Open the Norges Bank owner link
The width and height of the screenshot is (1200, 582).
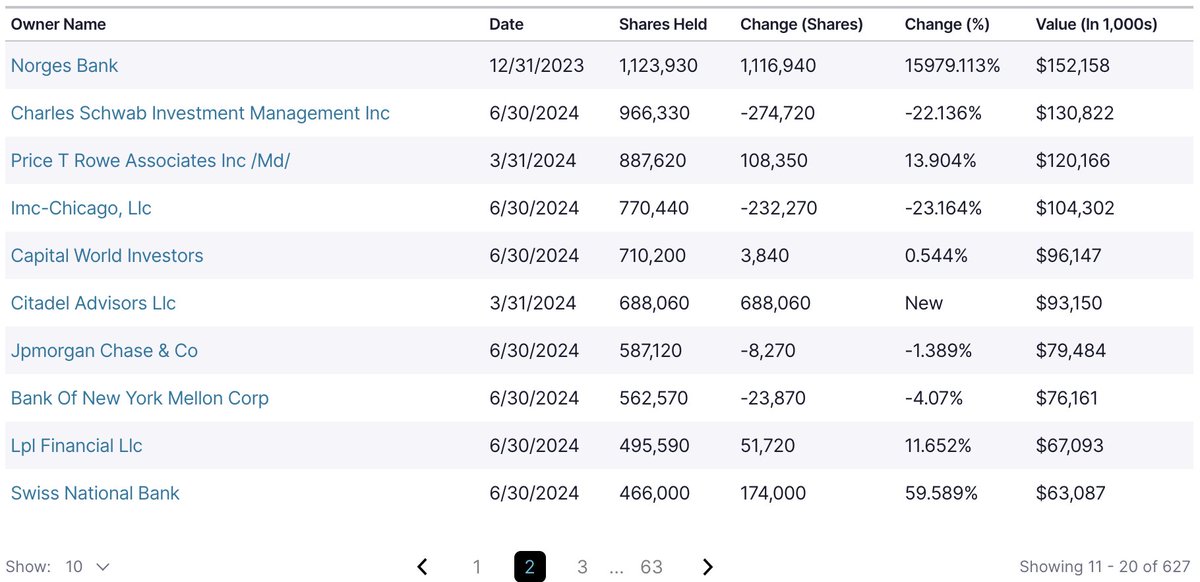click(64, 66)
